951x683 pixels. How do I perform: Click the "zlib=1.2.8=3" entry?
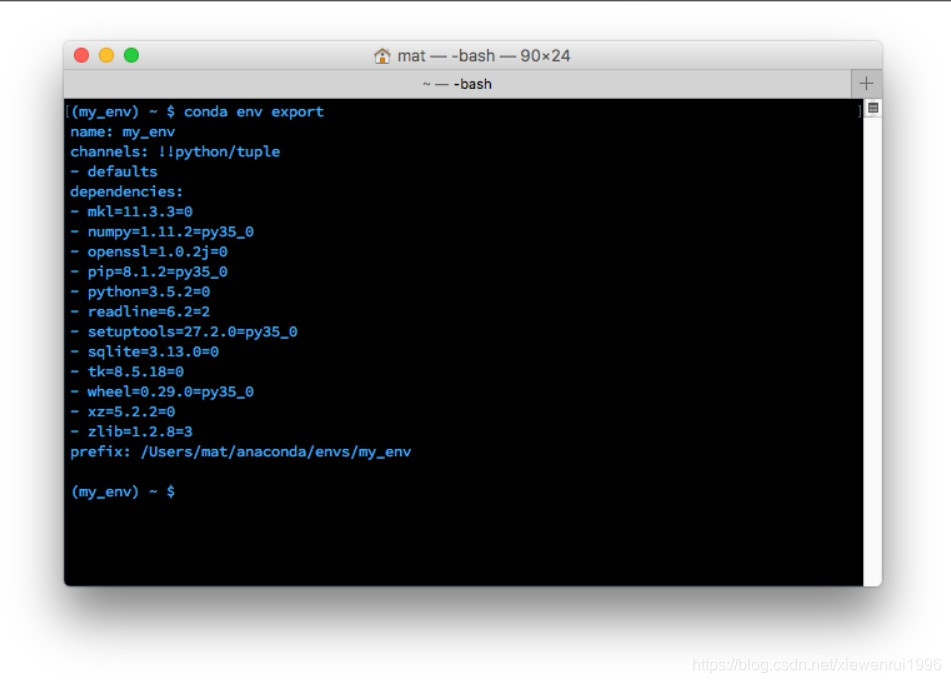click(140, 432)
